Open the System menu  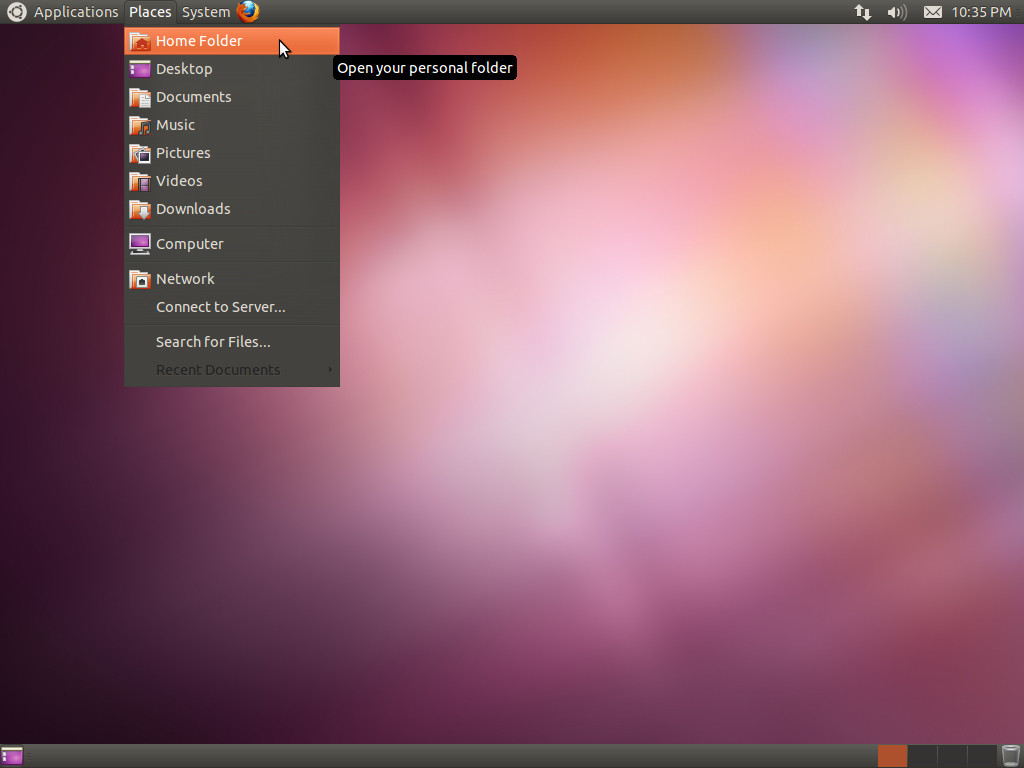tap(206, 12)
